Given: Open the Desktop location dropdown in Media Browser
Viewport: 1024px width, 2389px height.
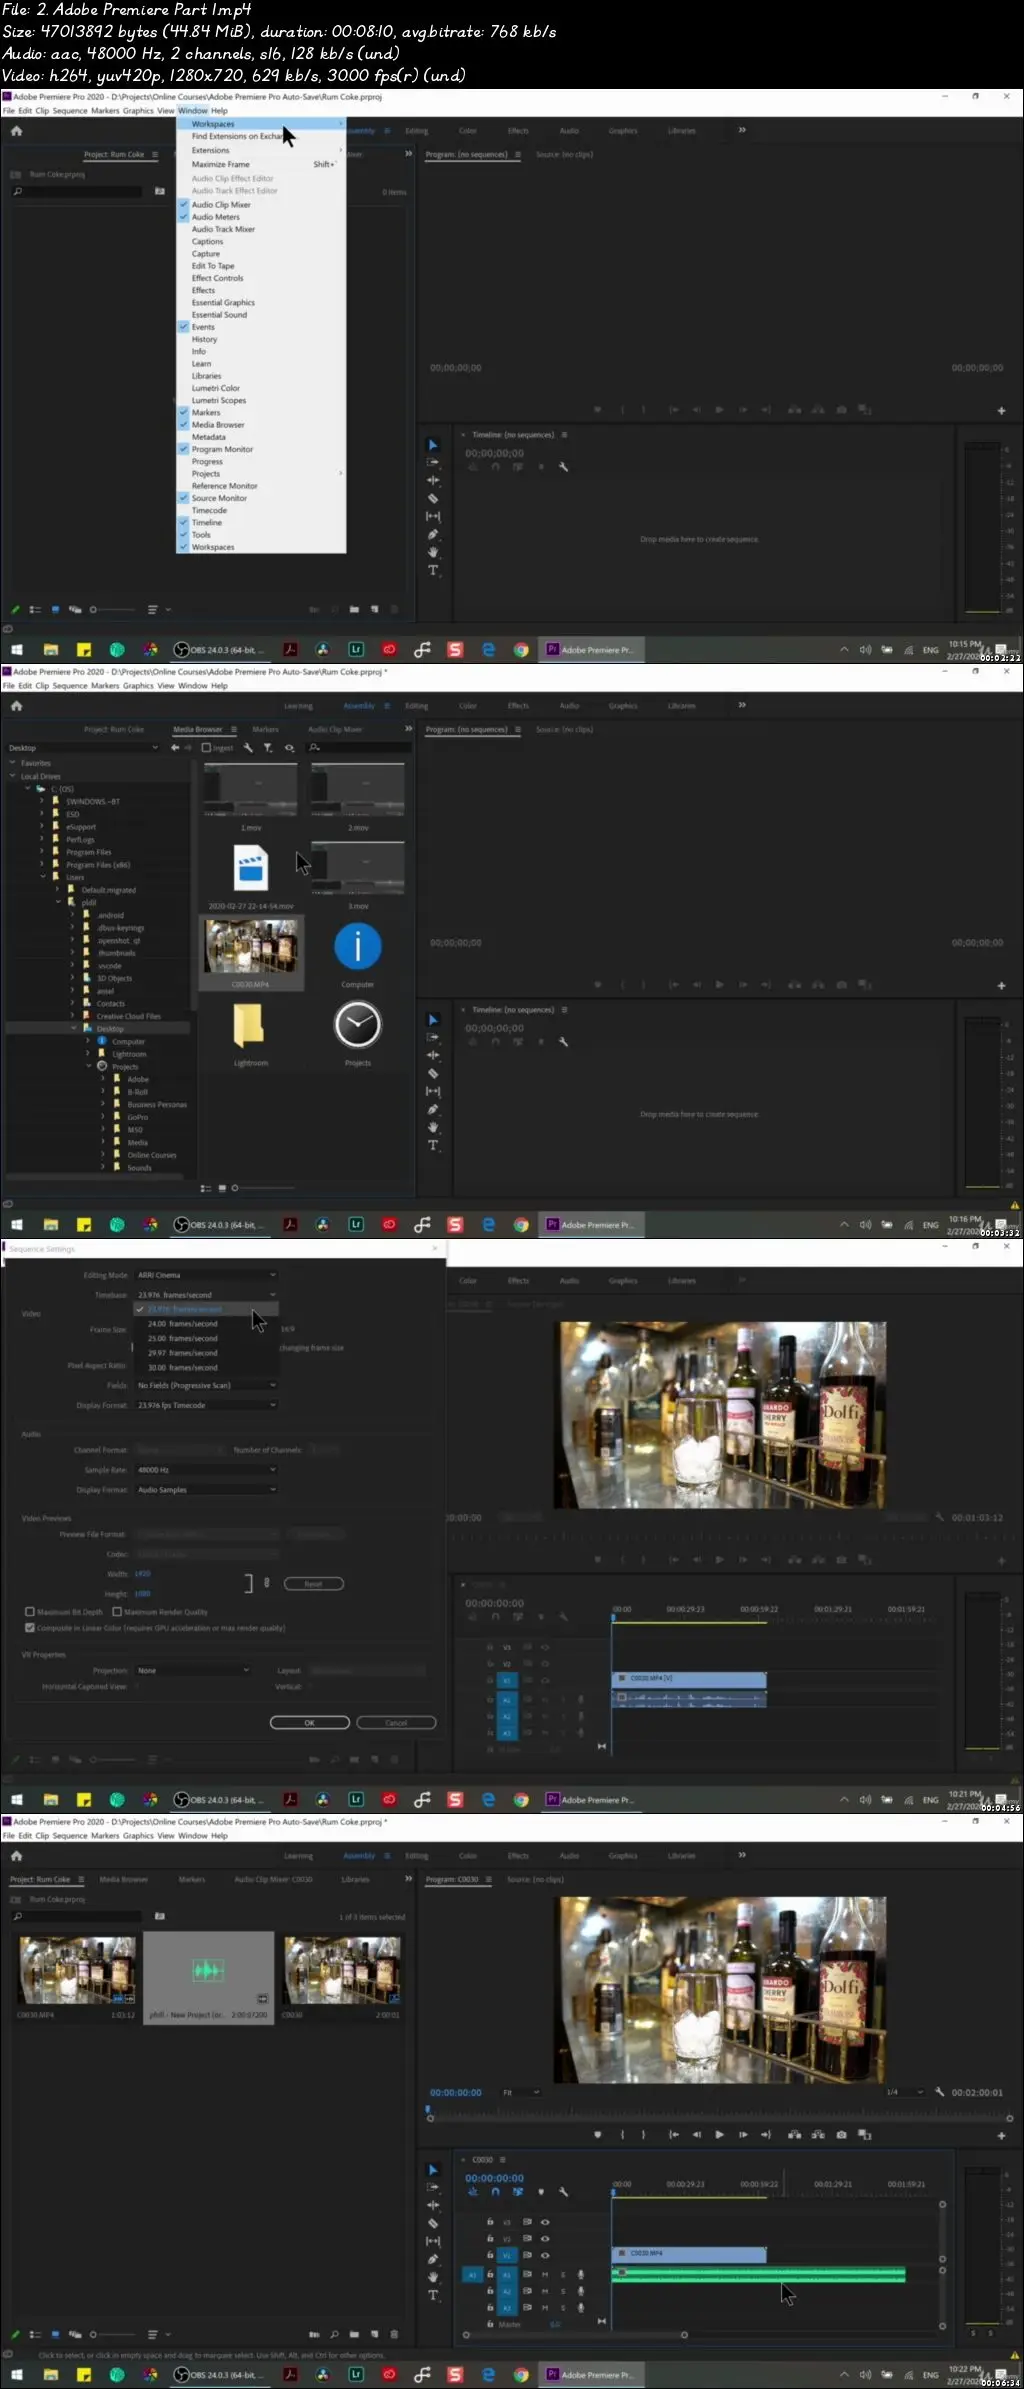Looking at the screenshot, I should pyautogui.click(x=83, y=747).
